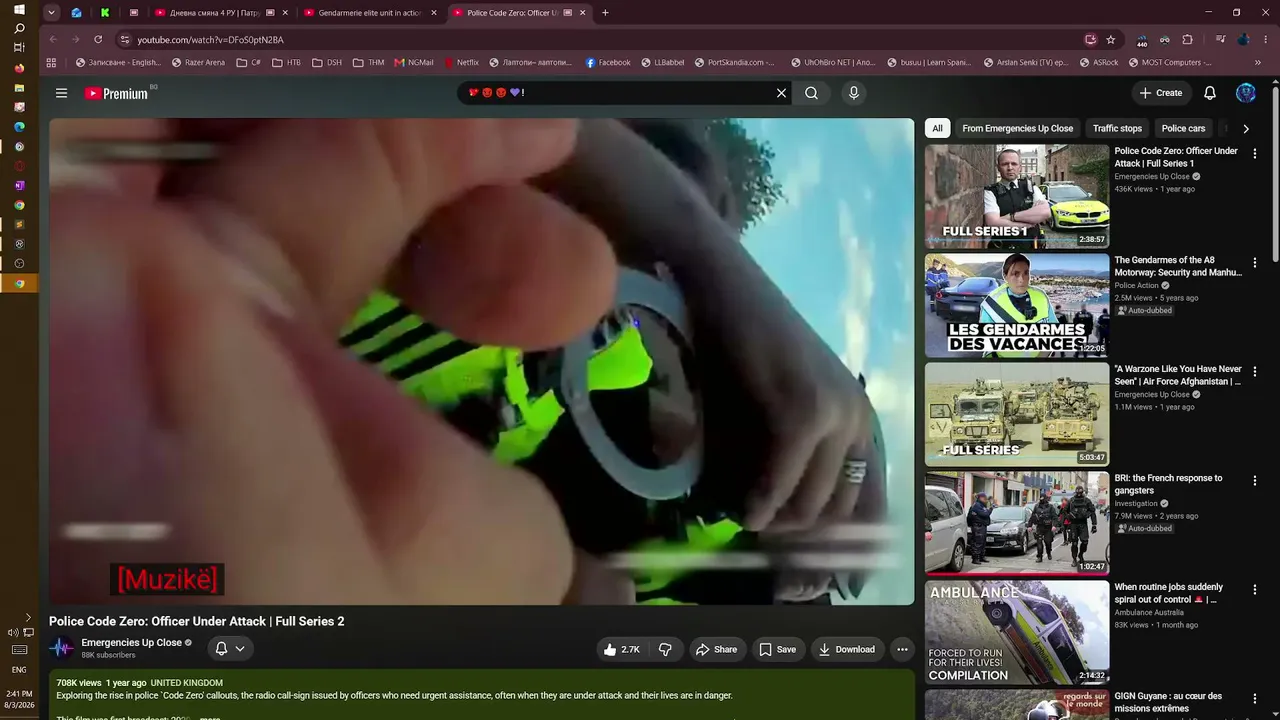The width and height of the screenshot is (1280, 720).
Task: Go to YouTube Premium home logo
Action: tap(116, 93)
